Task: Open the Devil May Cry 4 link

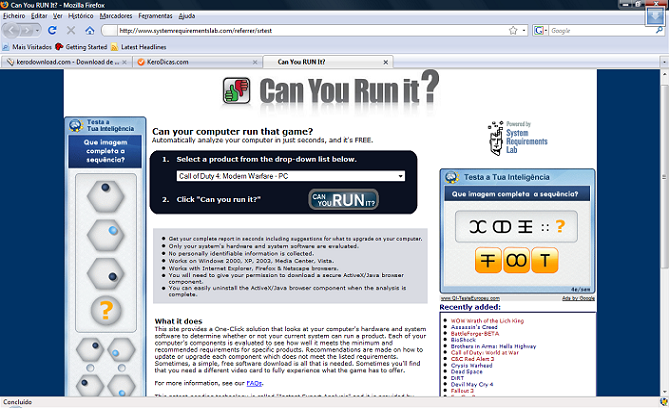Action: [472, 385]
